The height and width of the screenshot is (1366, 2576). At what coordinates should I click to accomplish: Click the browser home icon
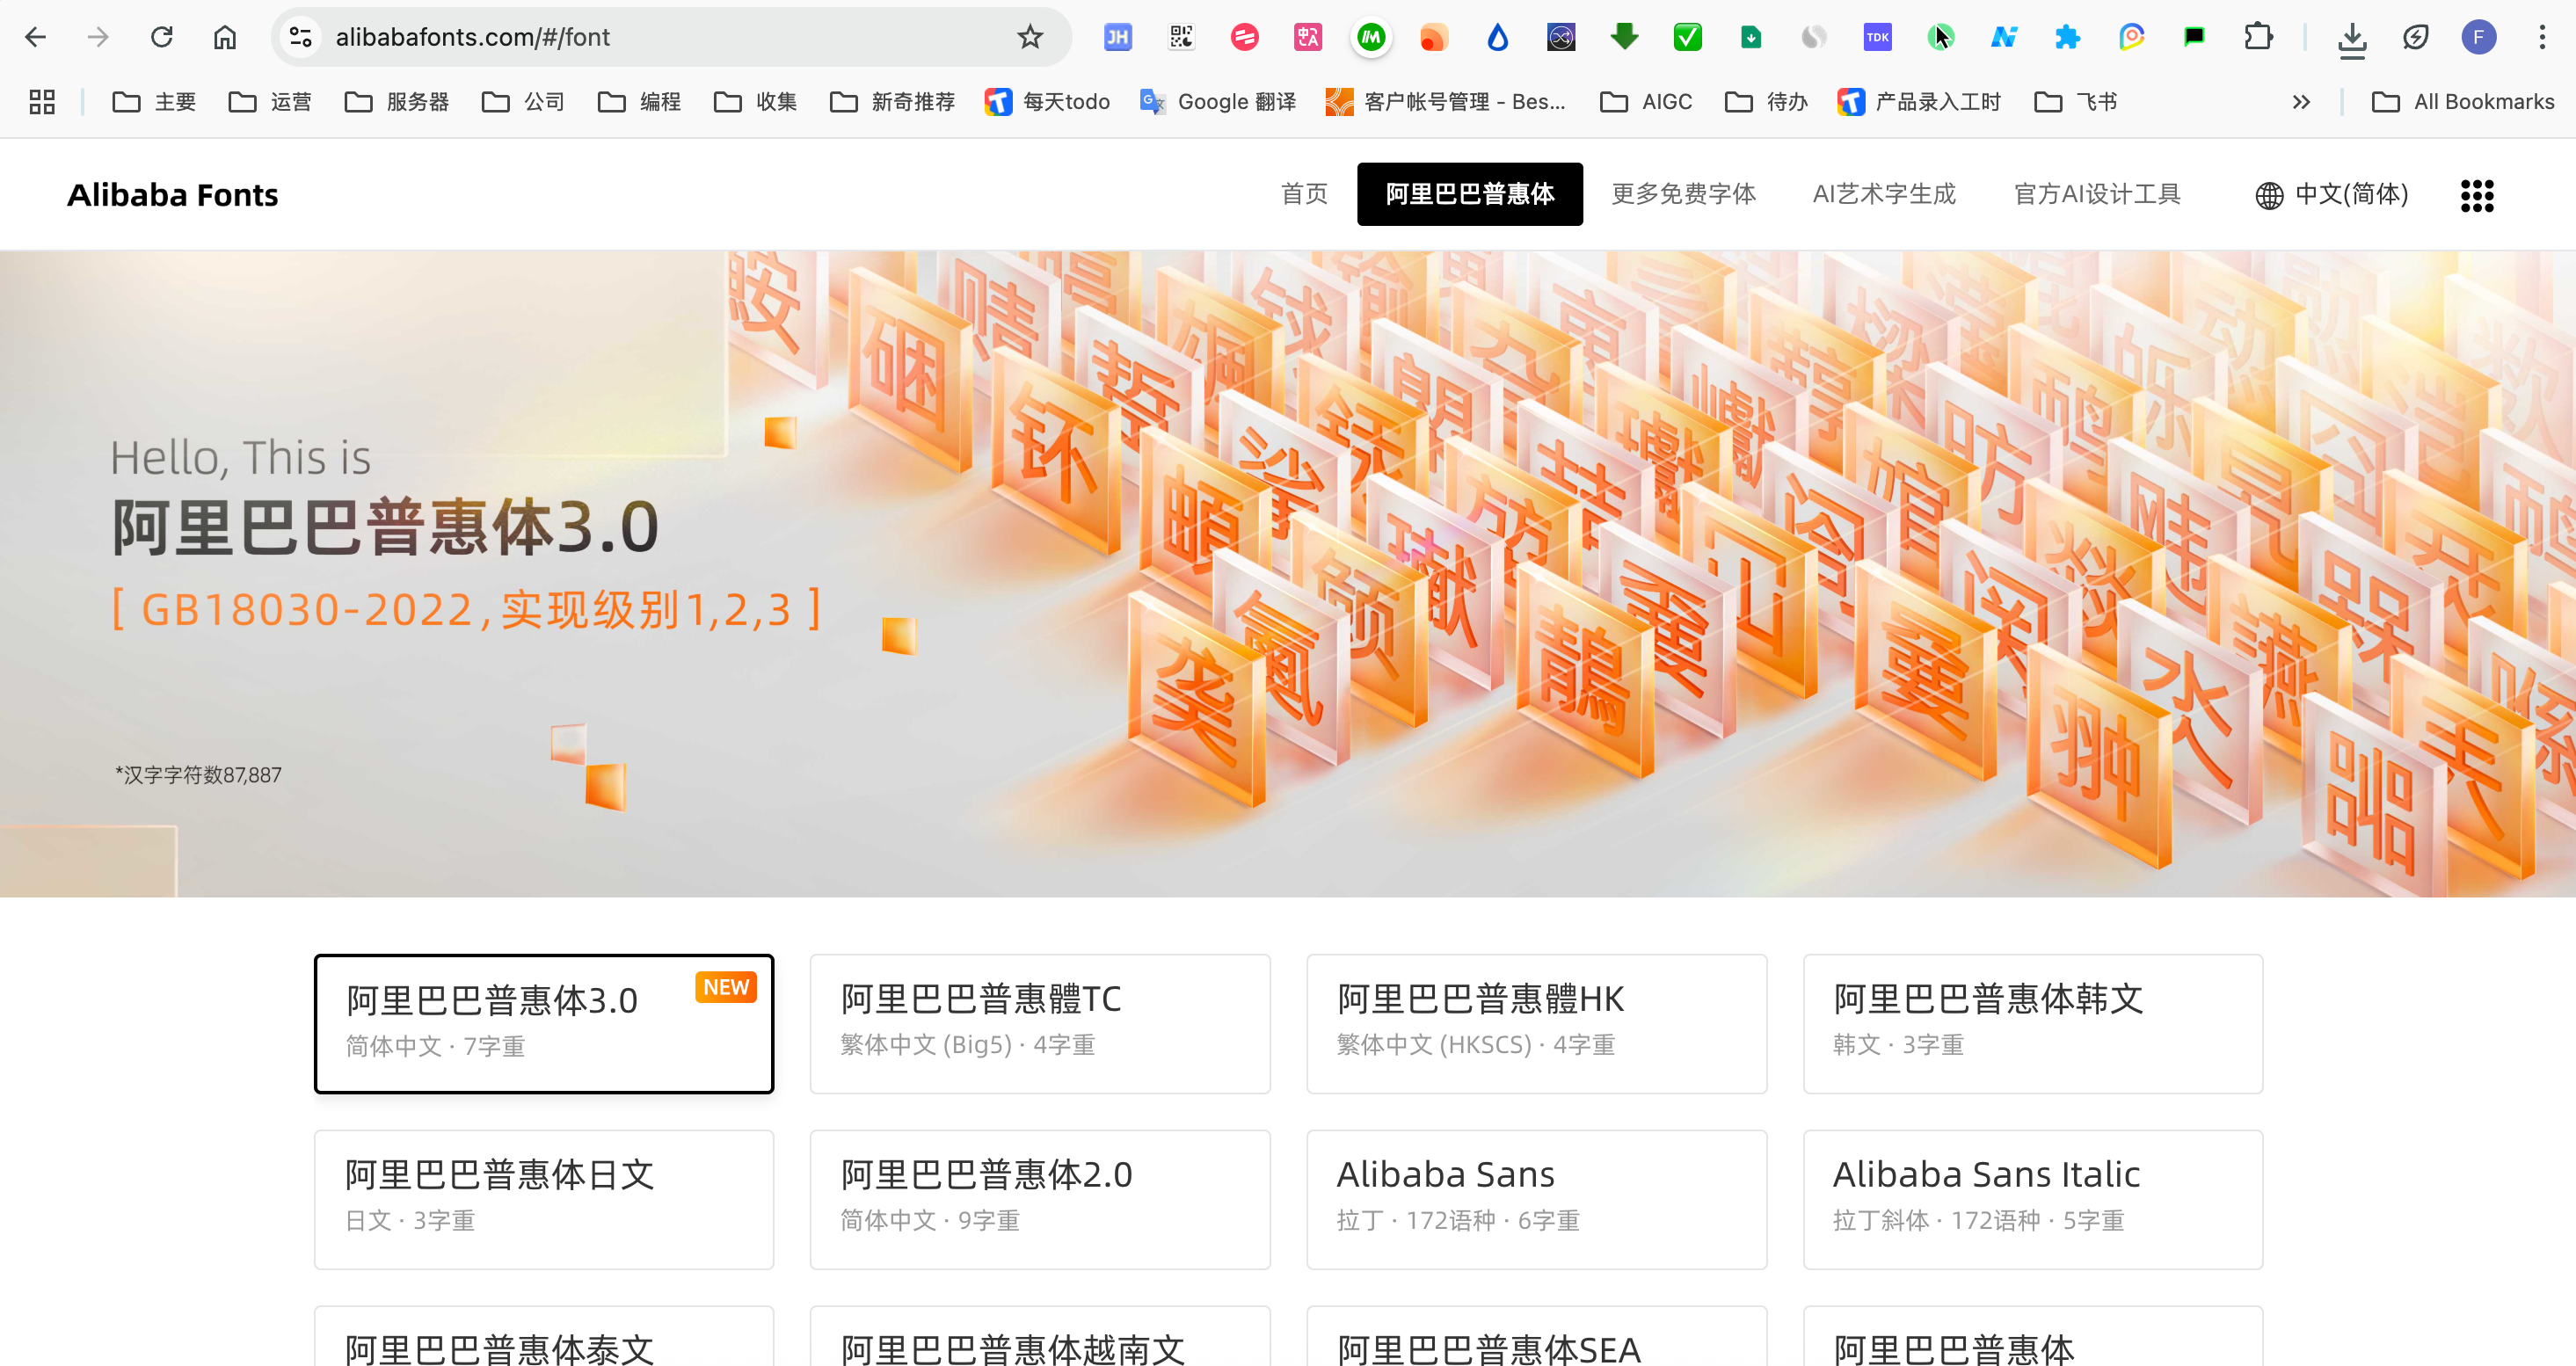tap(225, 37)
